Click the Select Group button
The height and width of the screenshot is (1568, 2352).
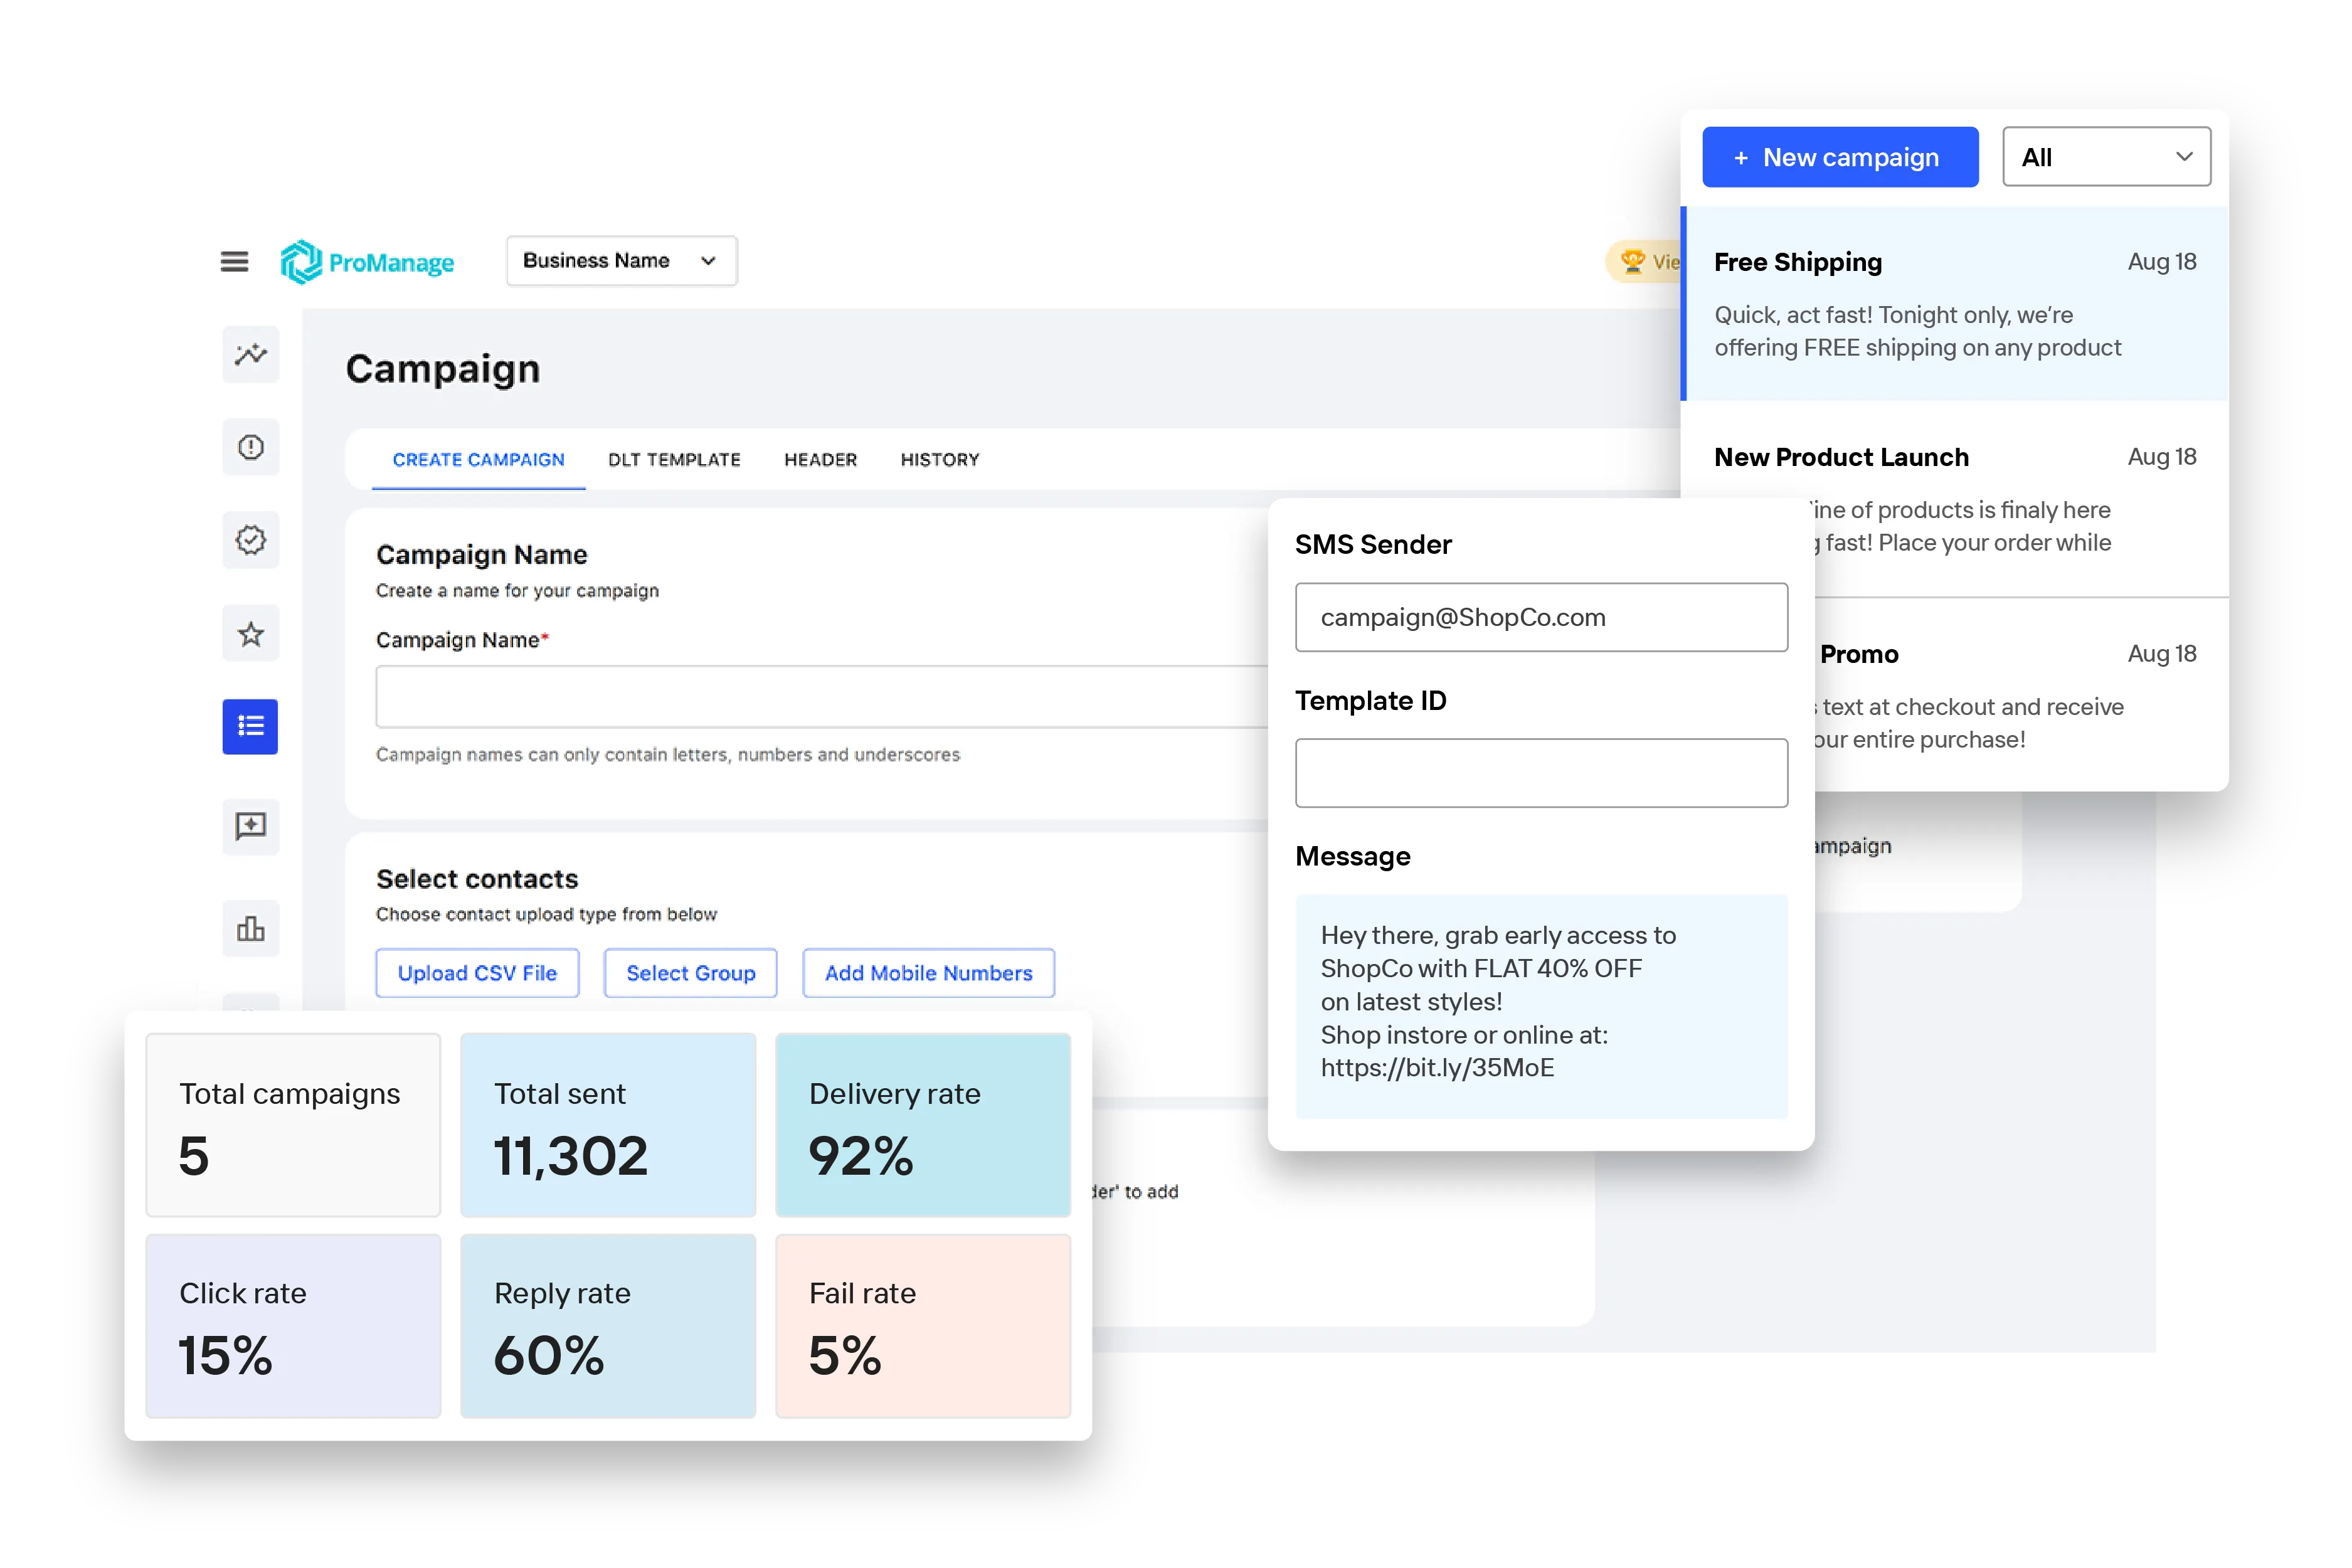690,973
